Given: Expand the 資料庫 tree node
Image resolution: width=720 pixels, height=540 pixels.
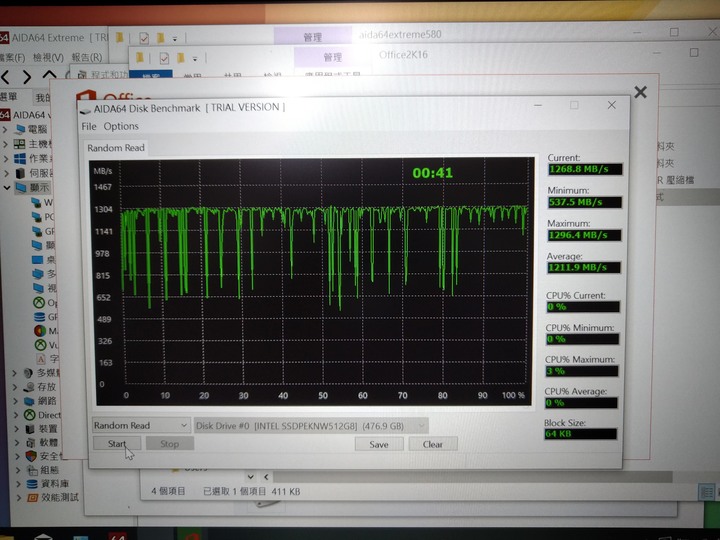Looking at the screenshot, I should point(18,484).
